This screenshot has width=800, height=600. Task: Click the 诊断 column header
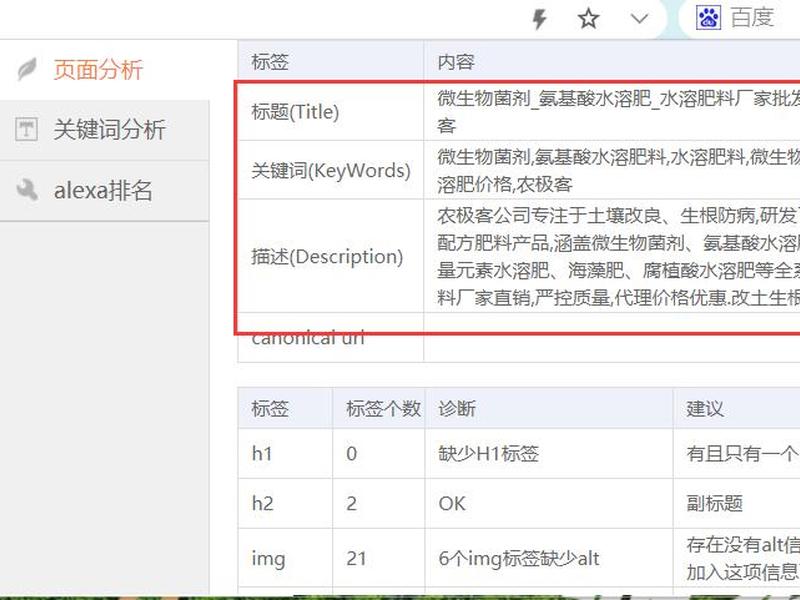tap(457, 408)
